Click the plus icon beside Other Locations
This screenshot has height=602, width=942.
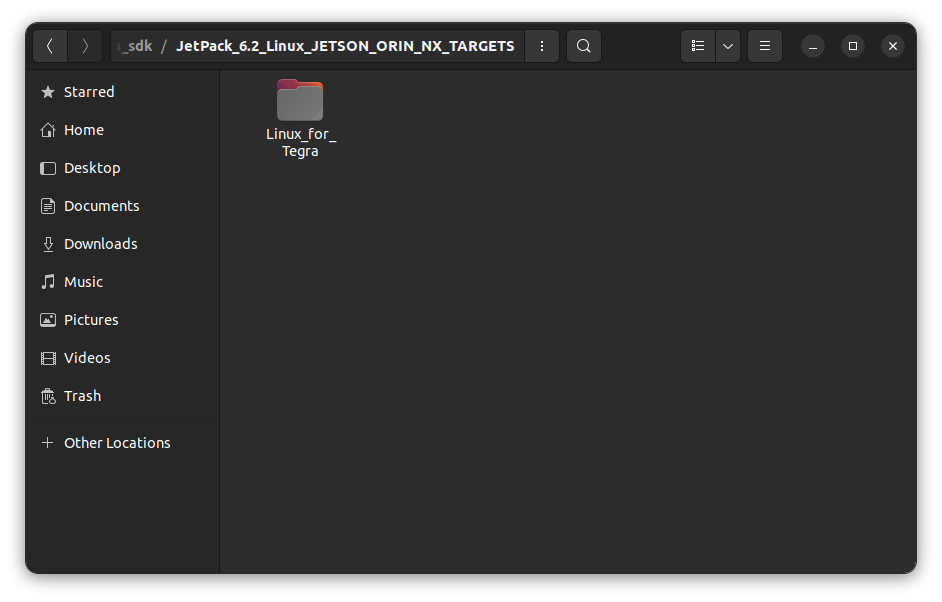click(47, 443)
